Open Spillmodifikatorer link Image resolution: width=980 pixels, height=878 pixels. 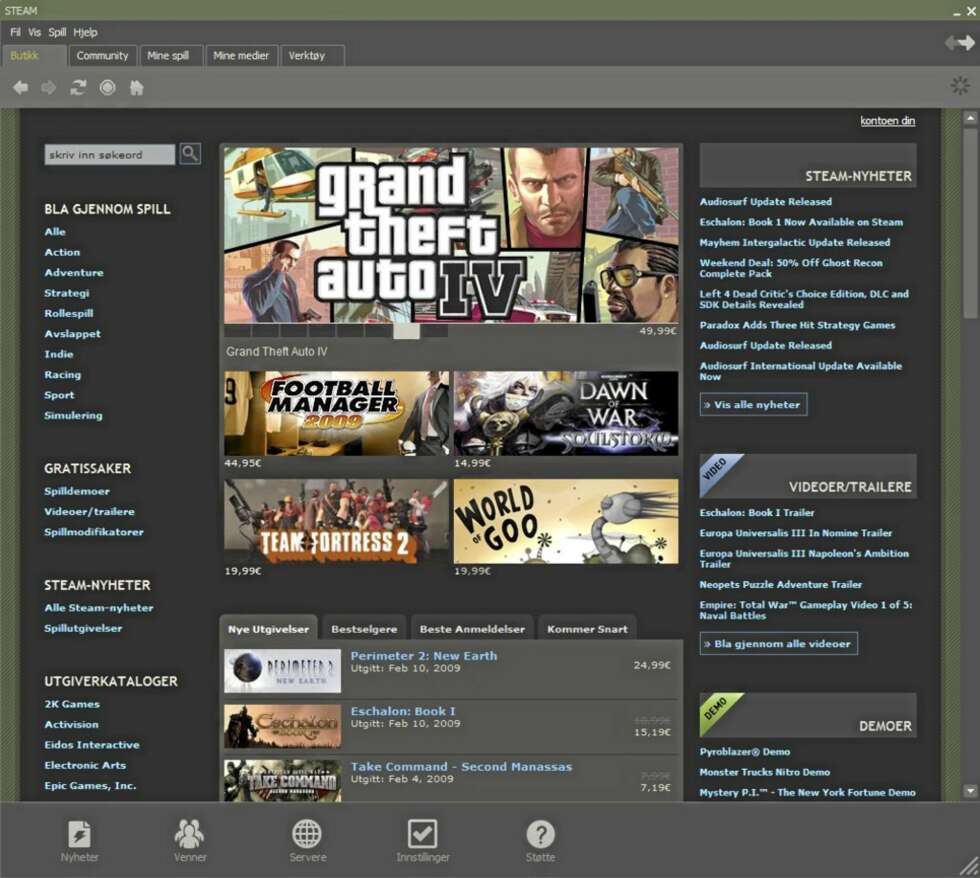[x=94, y=532]
